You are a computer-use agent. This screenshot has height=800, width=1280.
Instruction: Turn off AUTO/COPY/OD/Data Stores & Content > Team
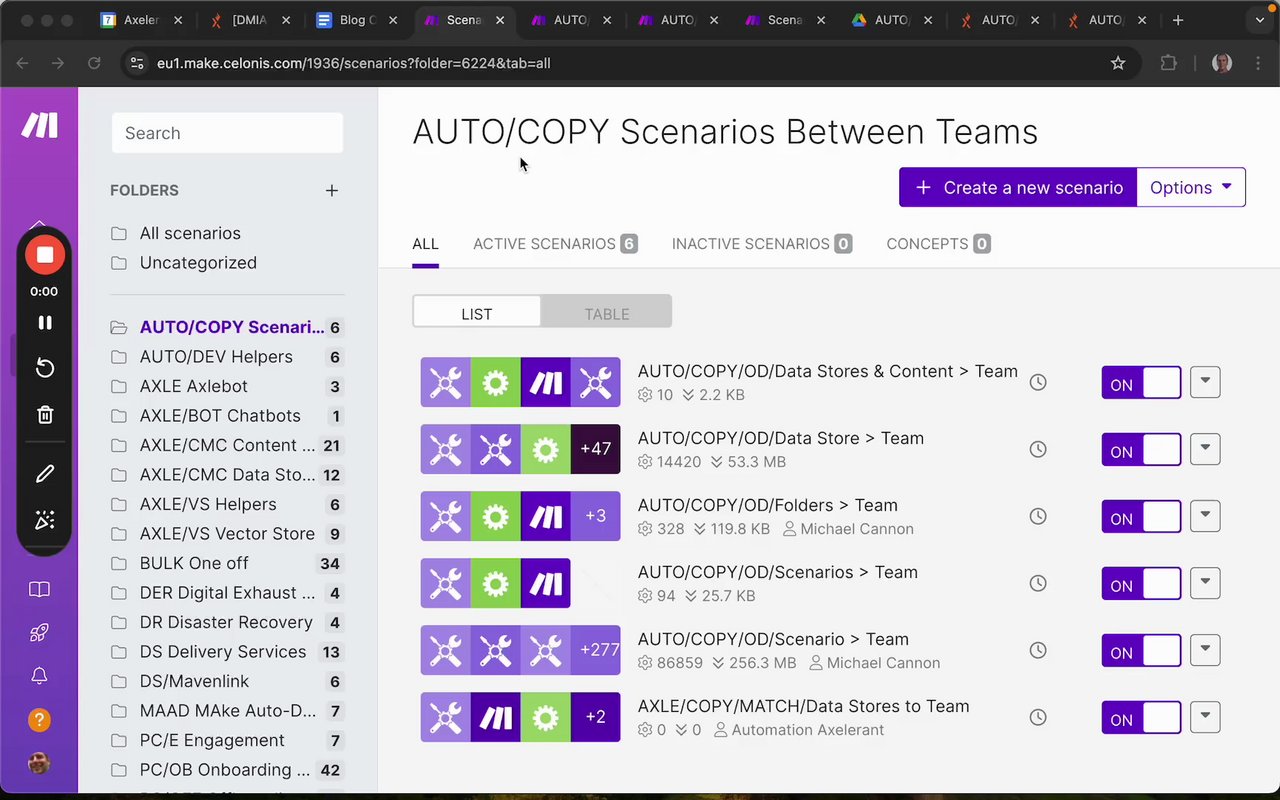pos(1141,382)
